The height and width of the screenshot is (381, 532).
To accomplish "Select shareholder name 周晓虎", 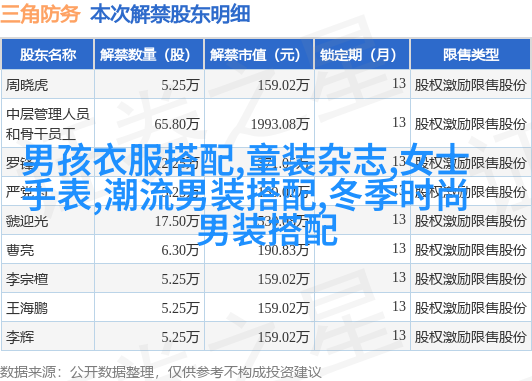I will coord(27,85).
